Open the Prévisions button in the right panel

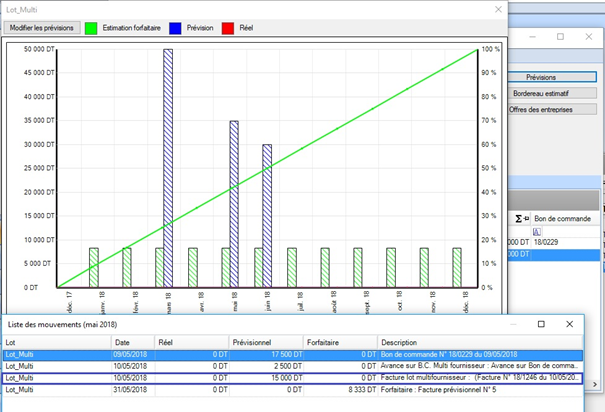pos(553,76)
